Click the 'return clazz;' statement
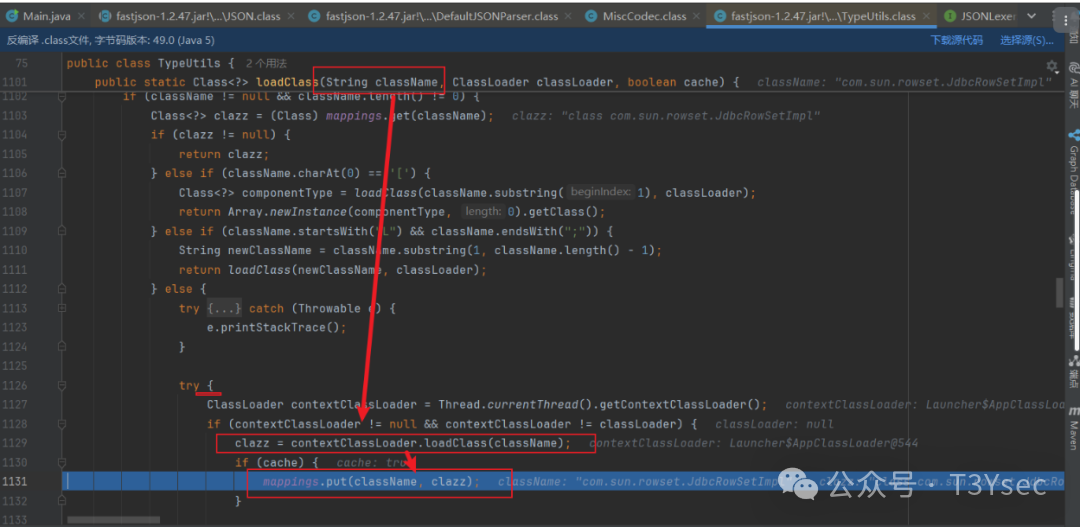The height and width of the screenshot is (527, 1080). pyautogui.click(x=225, y=154)
